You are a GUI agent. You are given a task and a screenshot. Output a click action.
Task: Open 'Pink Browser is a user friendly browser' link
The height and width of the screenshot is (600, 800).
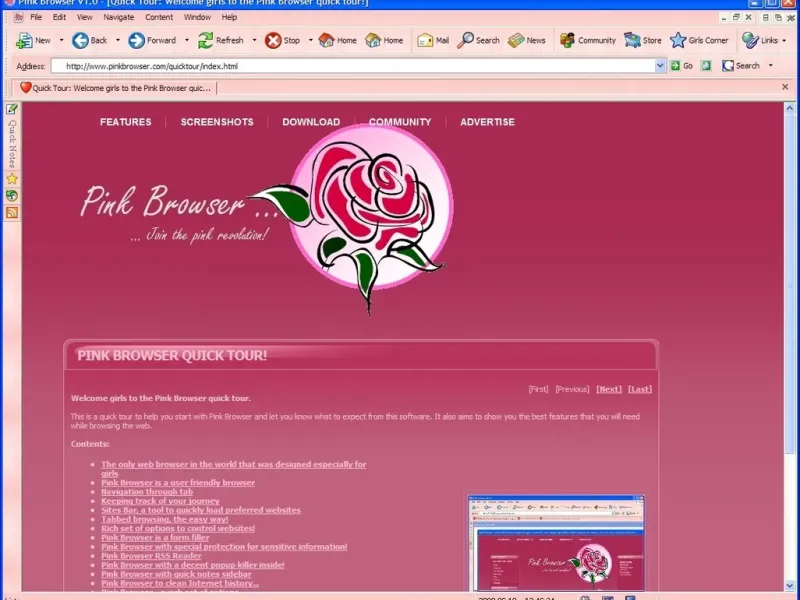tap(178, 482)
